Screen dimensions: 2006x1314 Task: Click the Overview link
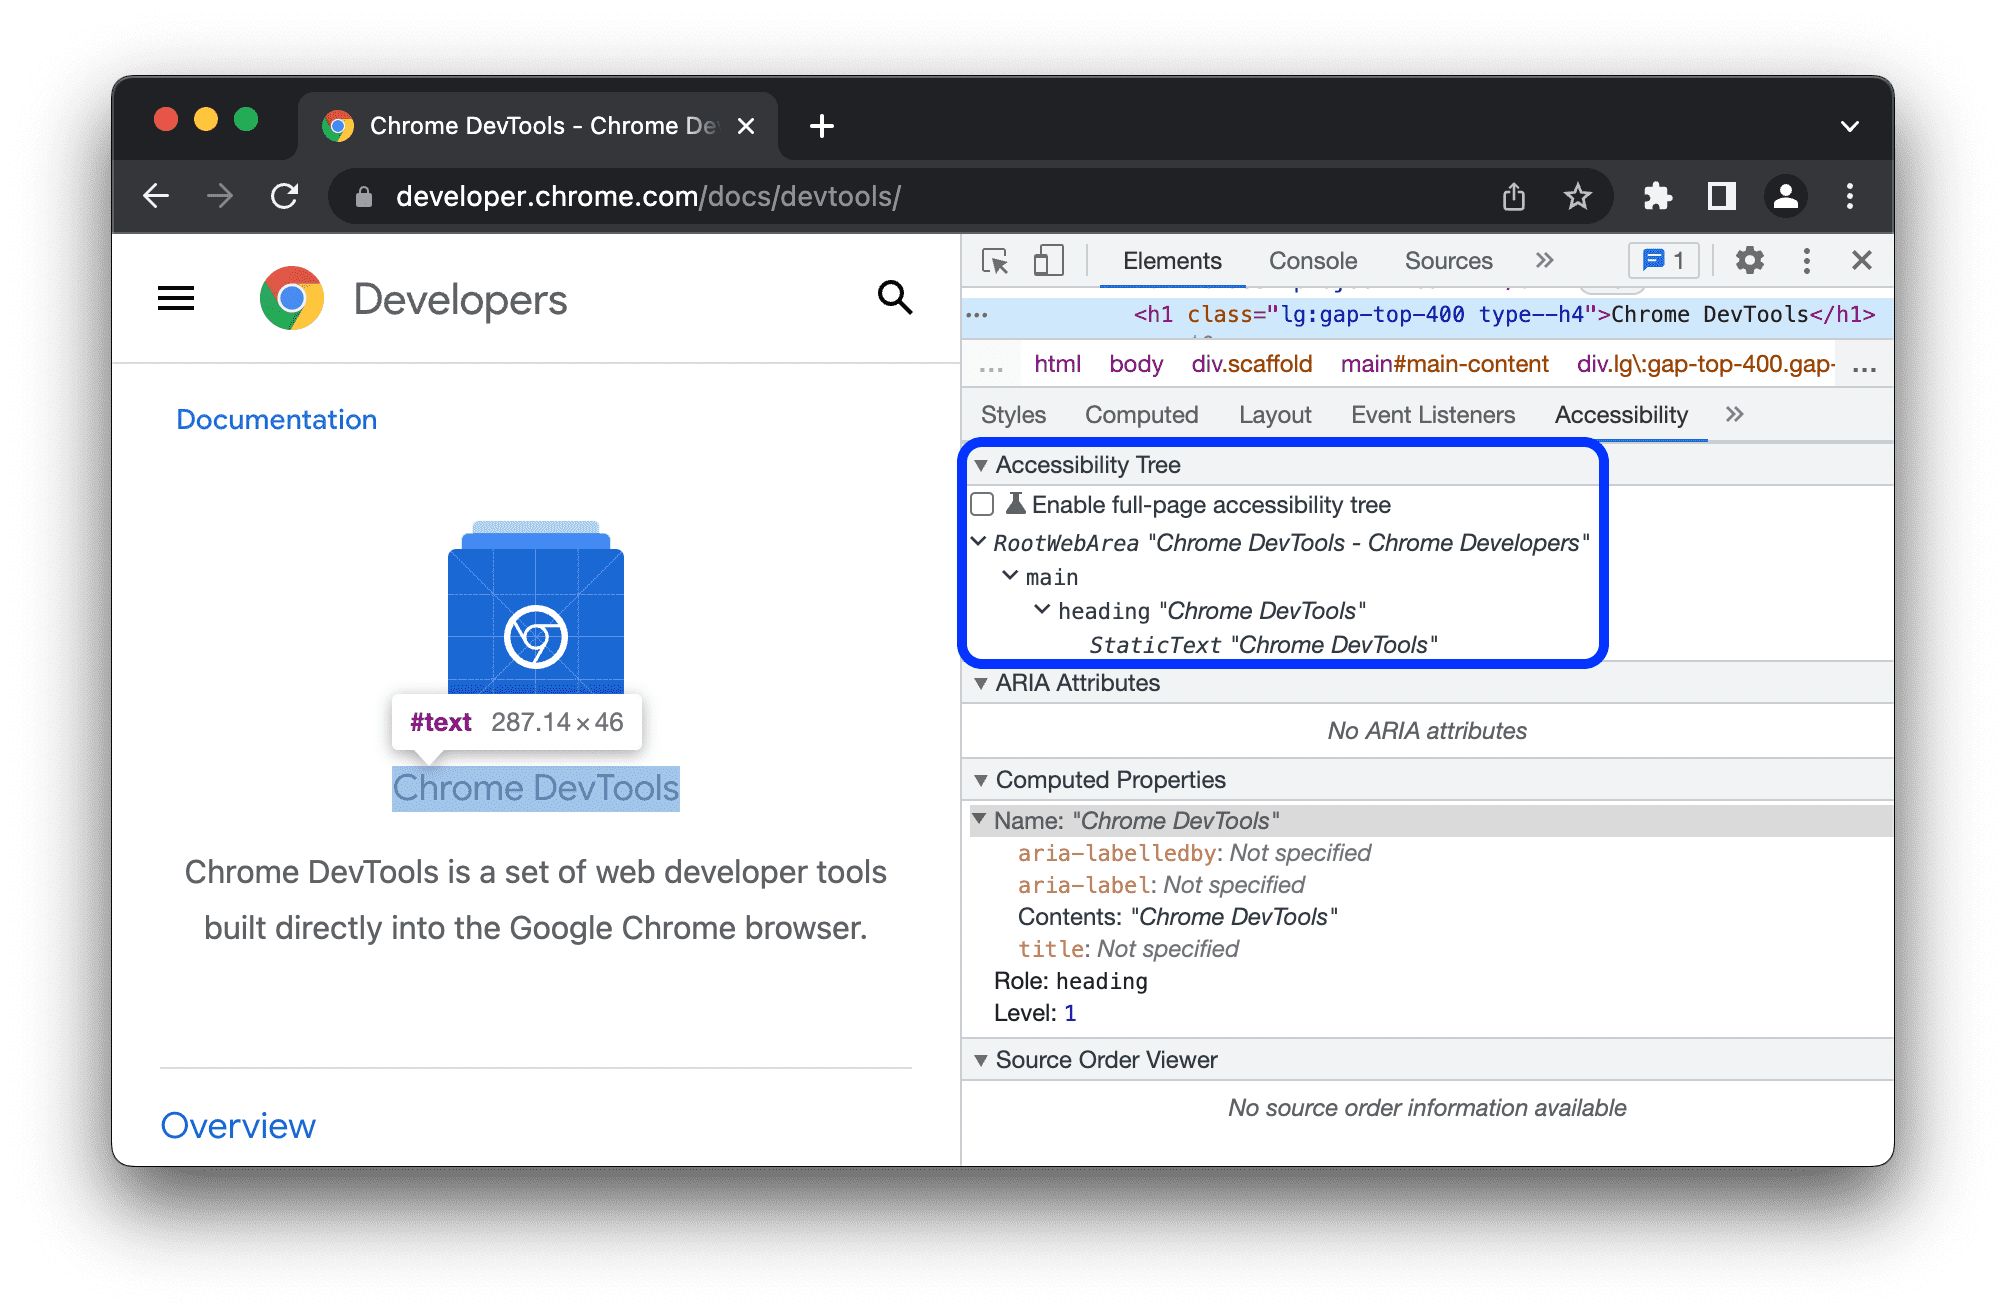tap(239, 1125)
